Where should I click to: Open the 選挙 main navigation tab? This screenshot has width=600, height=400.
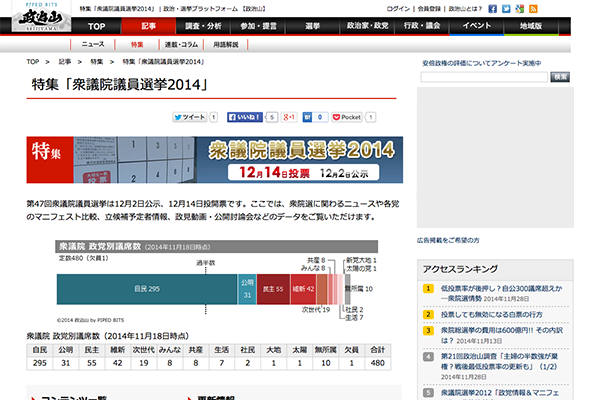(x=312, y=25)
